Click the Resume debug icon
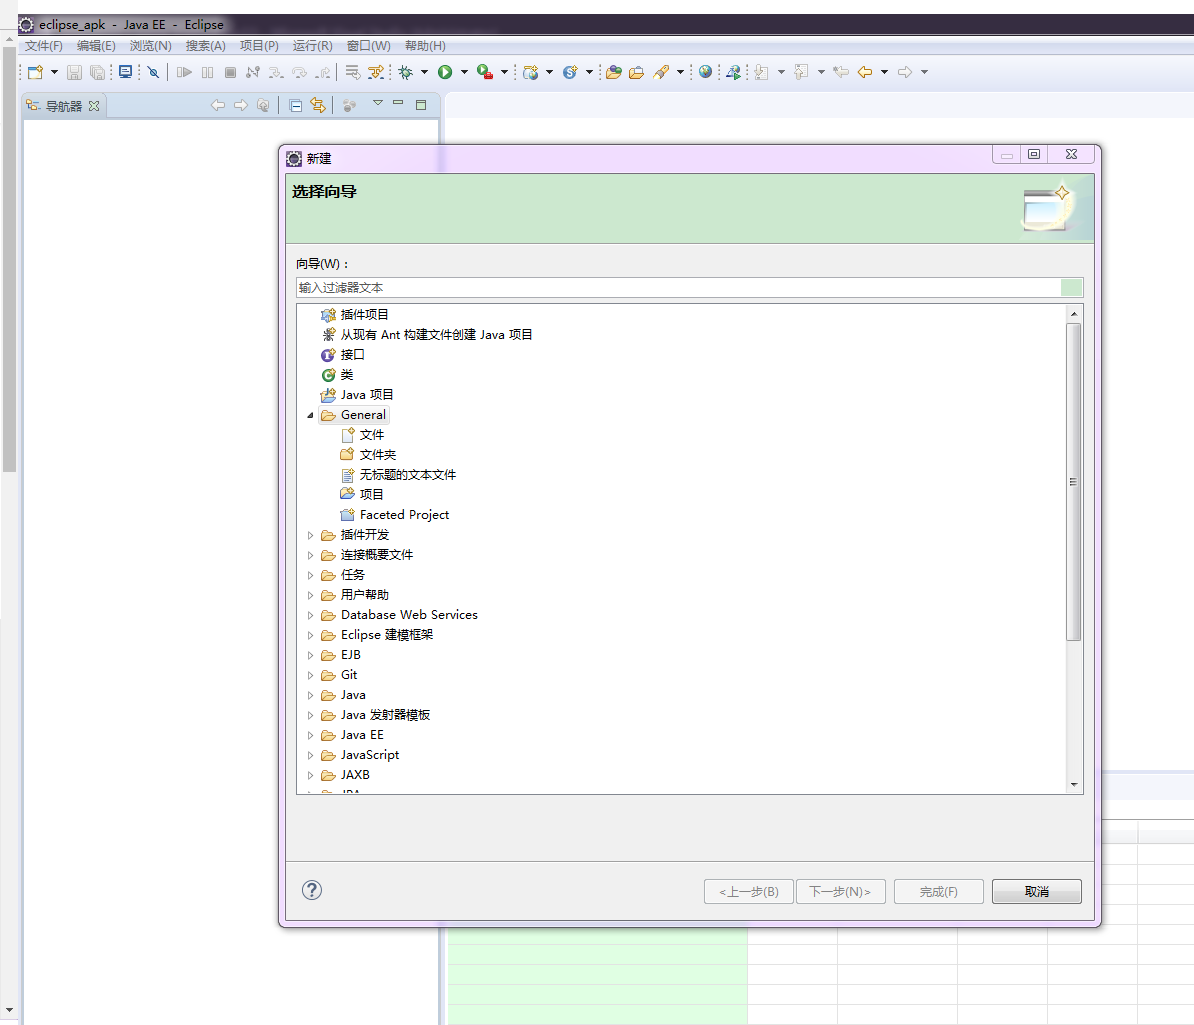Image resolution: width=1194 pixels, height=1025 pixels. [184, 72]
